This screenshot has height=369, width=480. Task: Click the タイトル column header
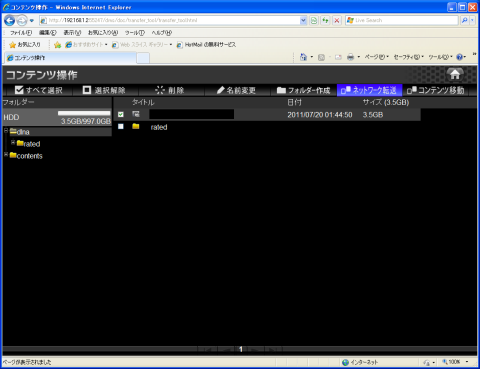click(x=143, y=102)
